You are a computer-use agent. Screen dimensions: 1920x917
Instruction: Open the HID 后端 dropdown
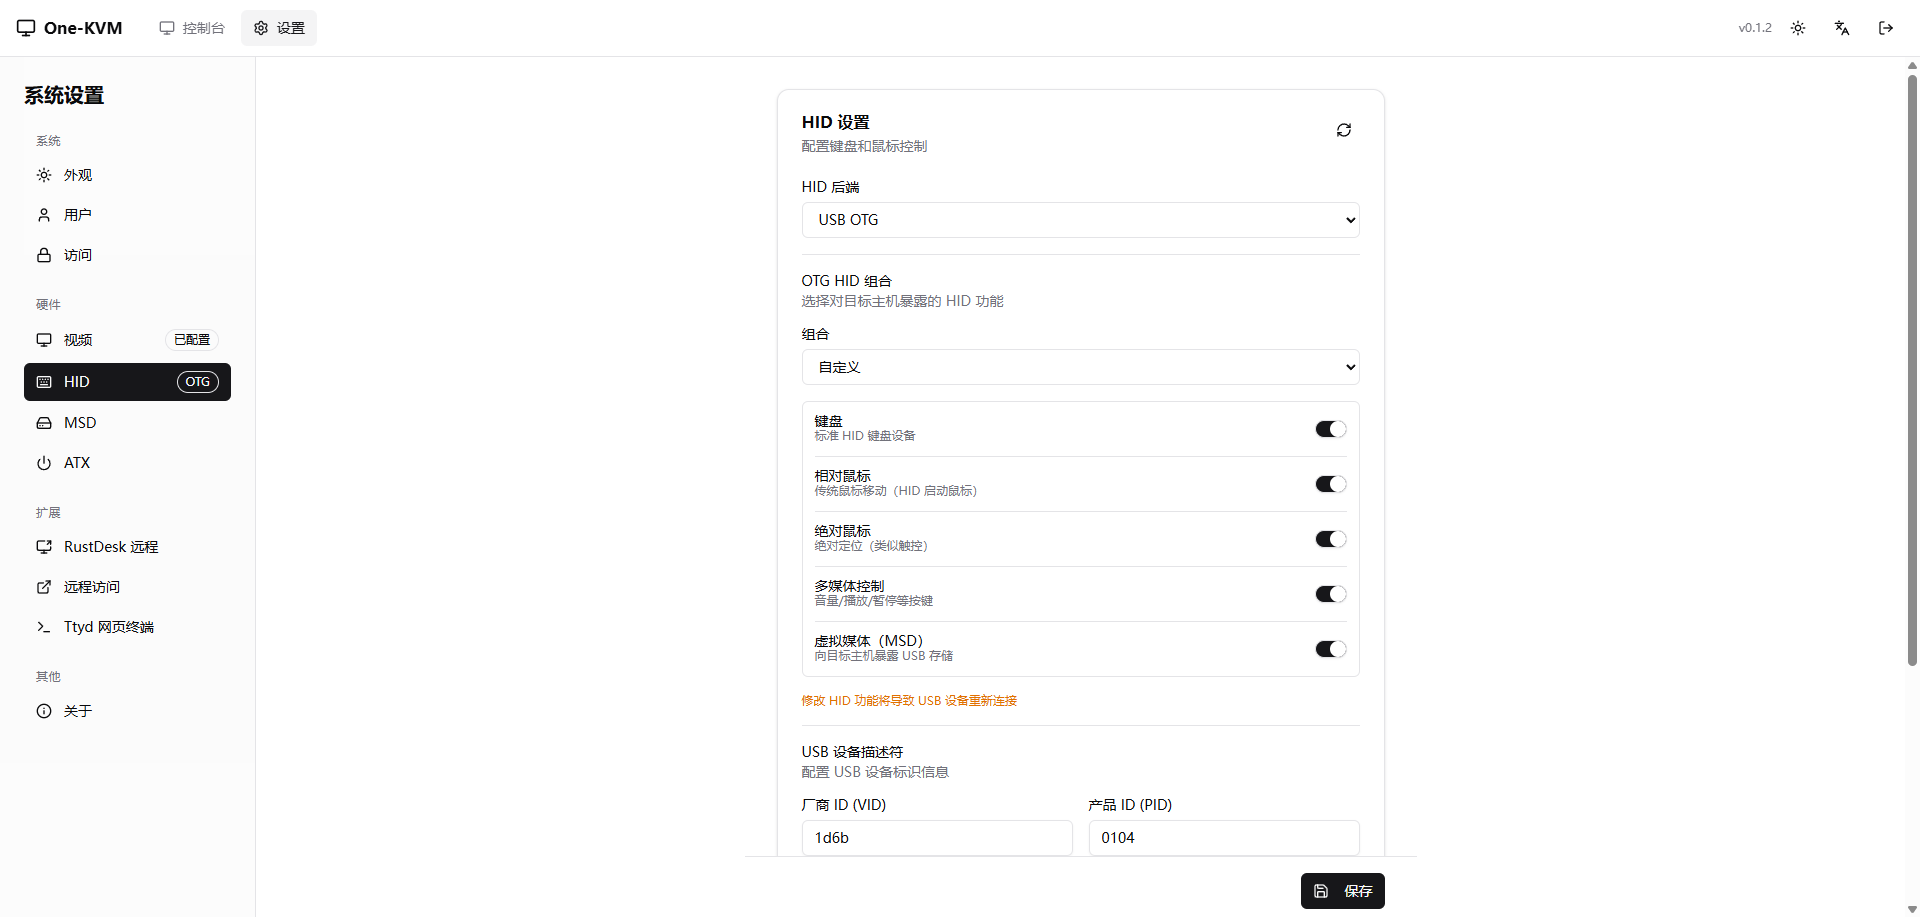click(1080, 220)
